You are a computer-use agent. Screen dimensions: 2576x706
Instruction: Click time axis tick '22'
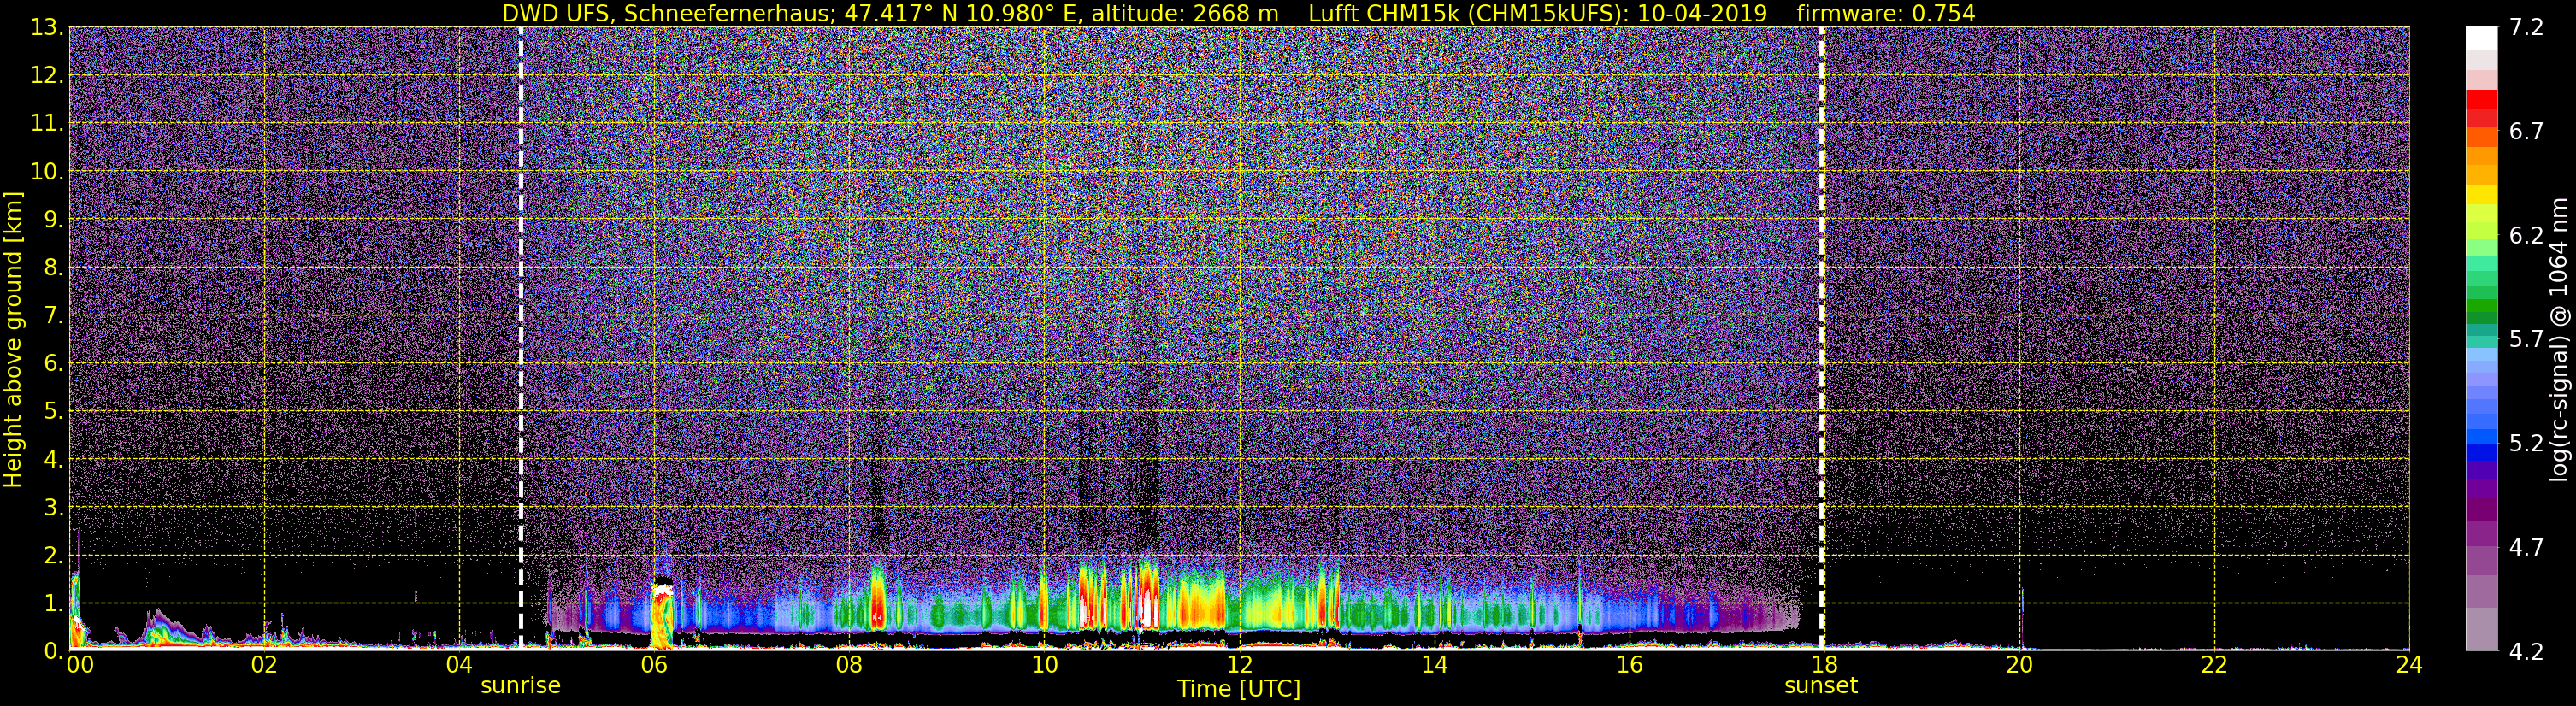click(x=2214, y=666)
